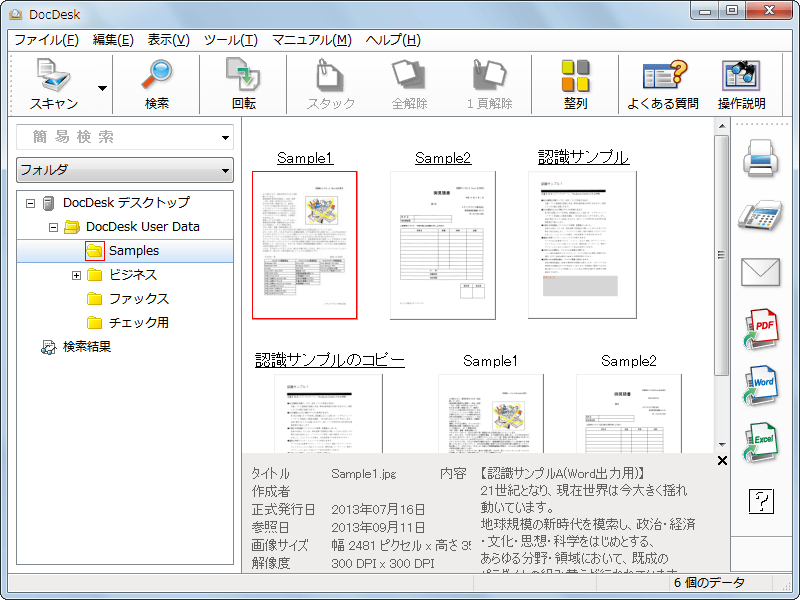800x600 pixels.
Task: Select the top-row Sample2 quotation thumbnail
Action: click(x=443, y=245)
